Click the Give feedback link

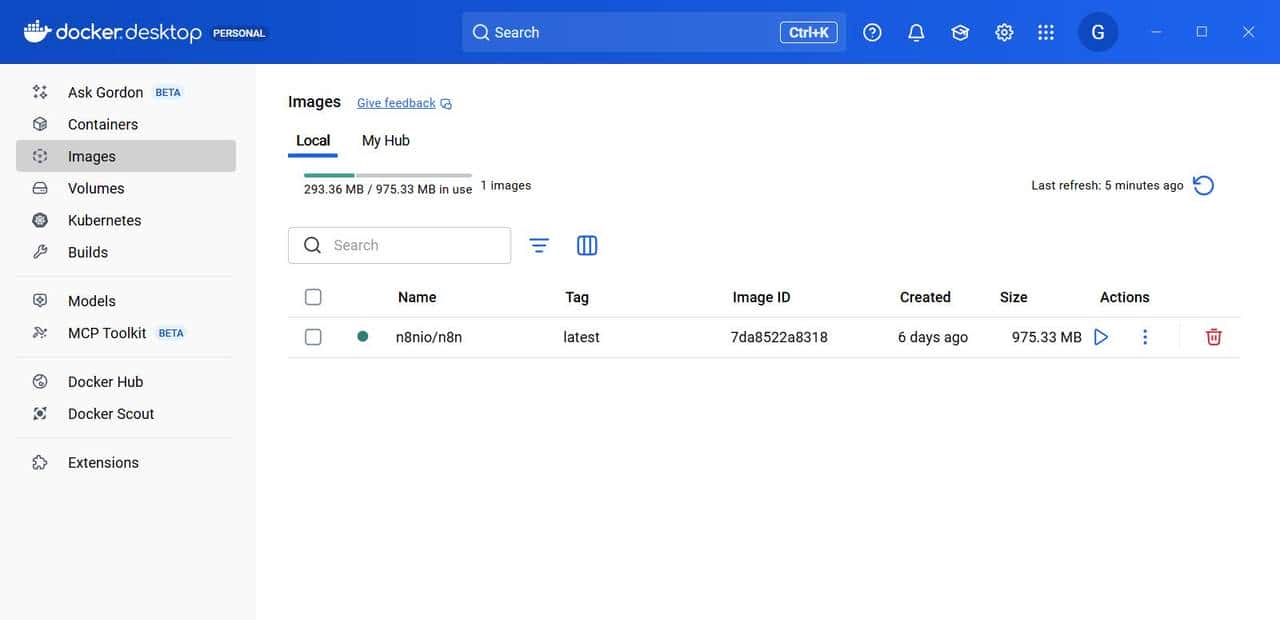point(396,103)
